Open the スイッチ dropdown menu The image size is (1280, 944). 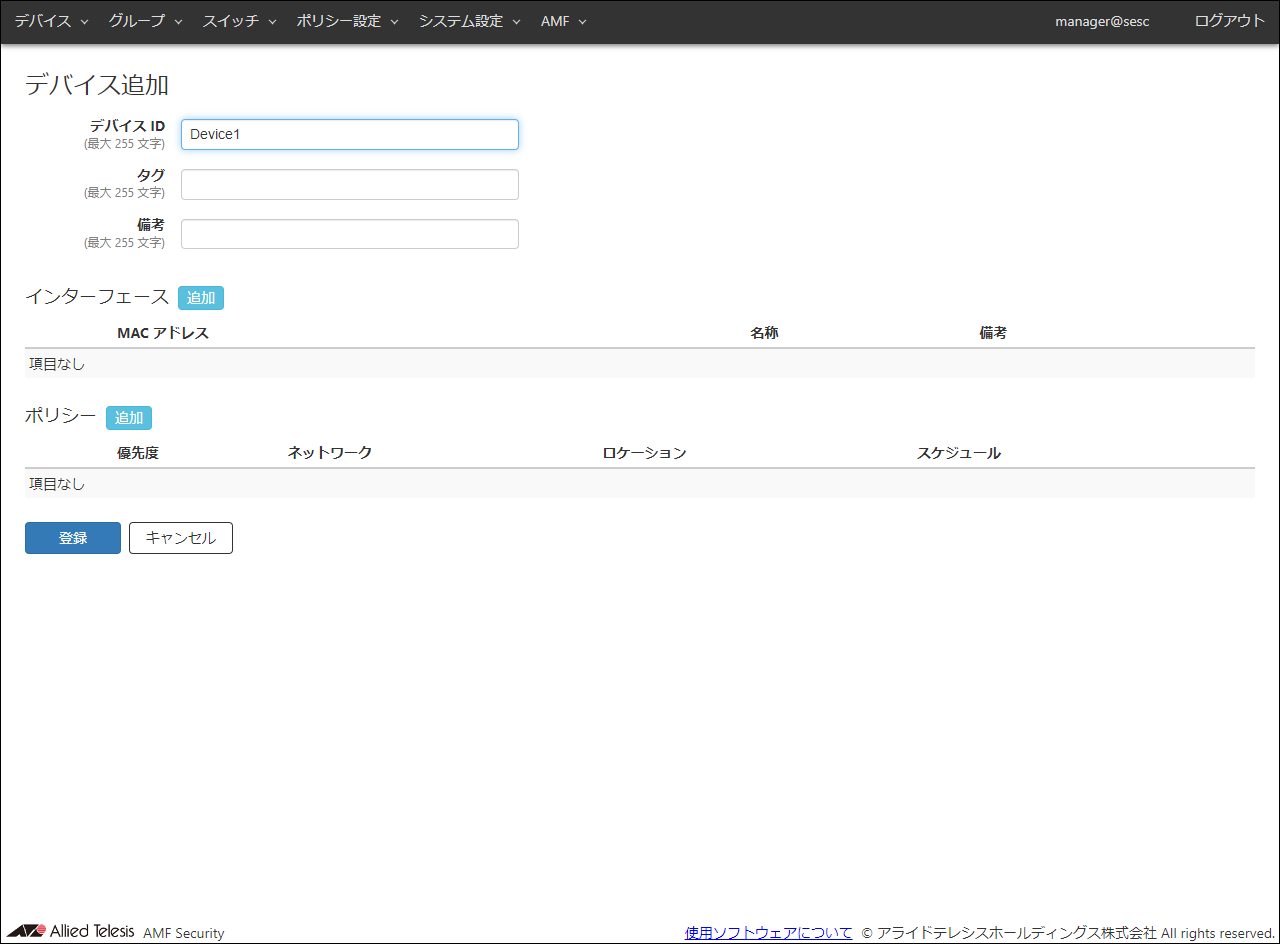239,21
